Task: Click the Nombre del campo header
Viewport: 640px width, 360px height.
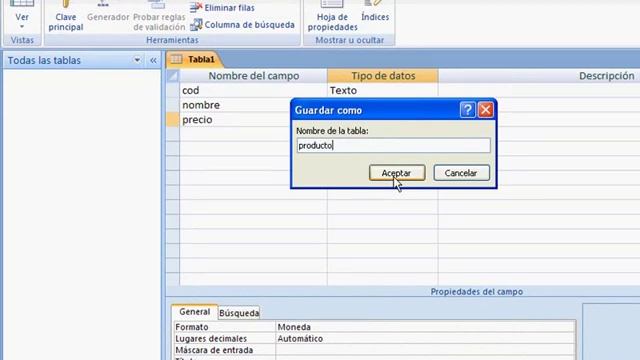Action: (253, 76)
